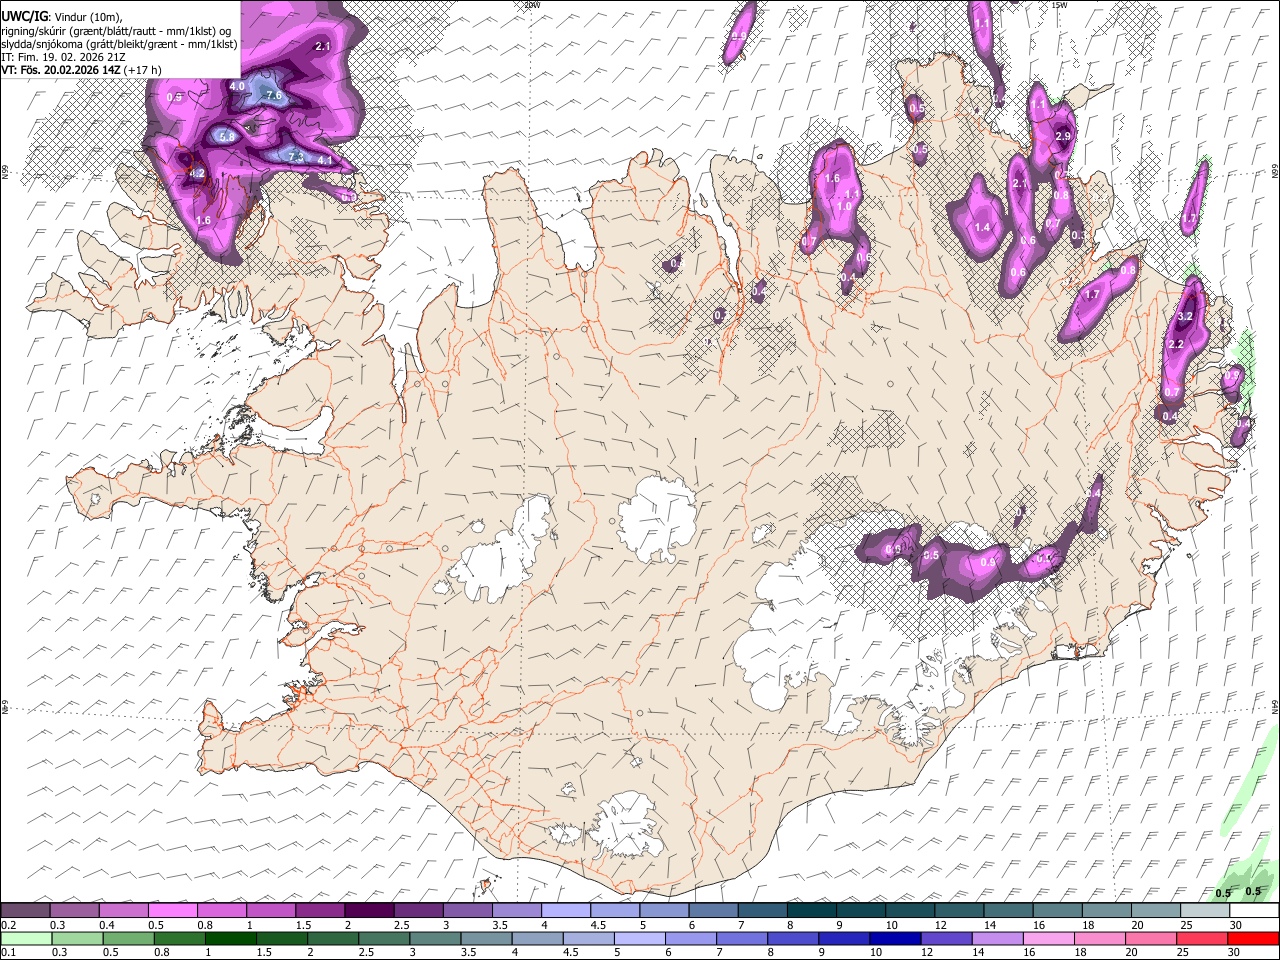1280x960 pixels.
Task: Click the 4.1 value label on the map
Action: click(324, 160)
